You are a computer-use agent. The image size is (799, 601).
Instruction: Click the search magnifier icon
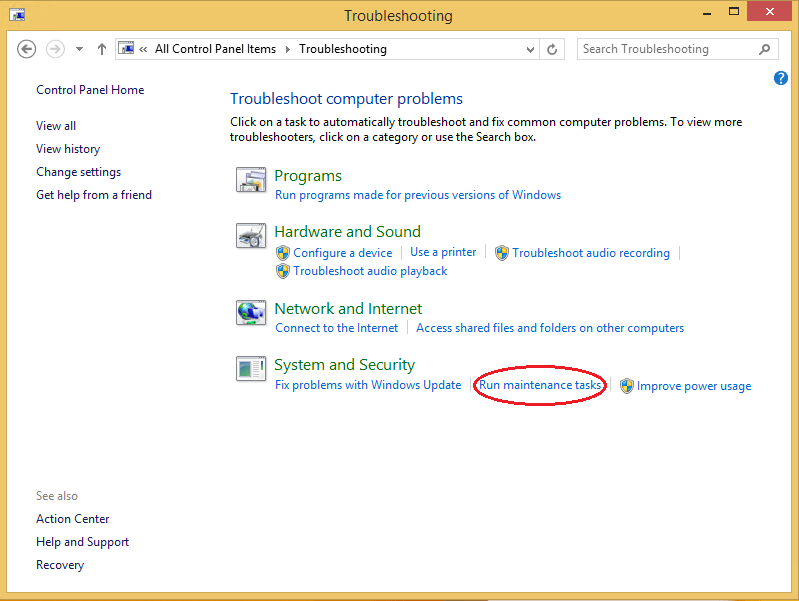click(x=764, y=49)
